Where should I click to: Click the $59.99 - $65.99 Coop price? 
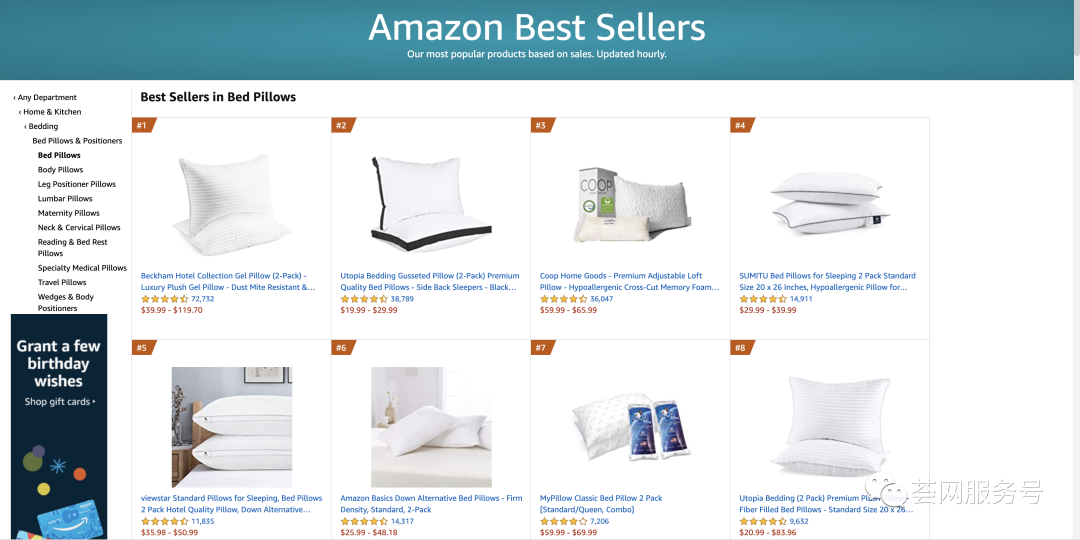click(x=568, y=310)
